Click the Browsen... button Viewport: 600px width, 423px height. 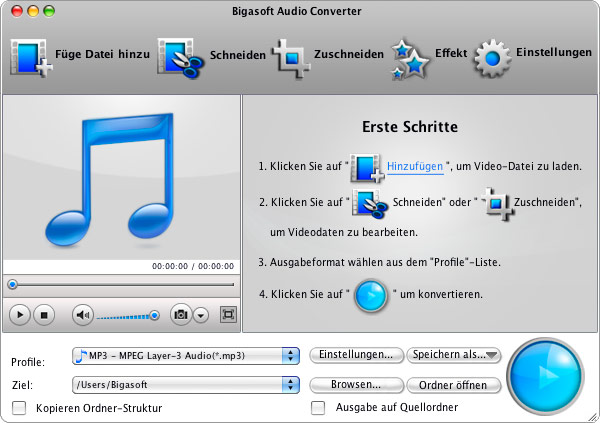(x=356, y=385)
